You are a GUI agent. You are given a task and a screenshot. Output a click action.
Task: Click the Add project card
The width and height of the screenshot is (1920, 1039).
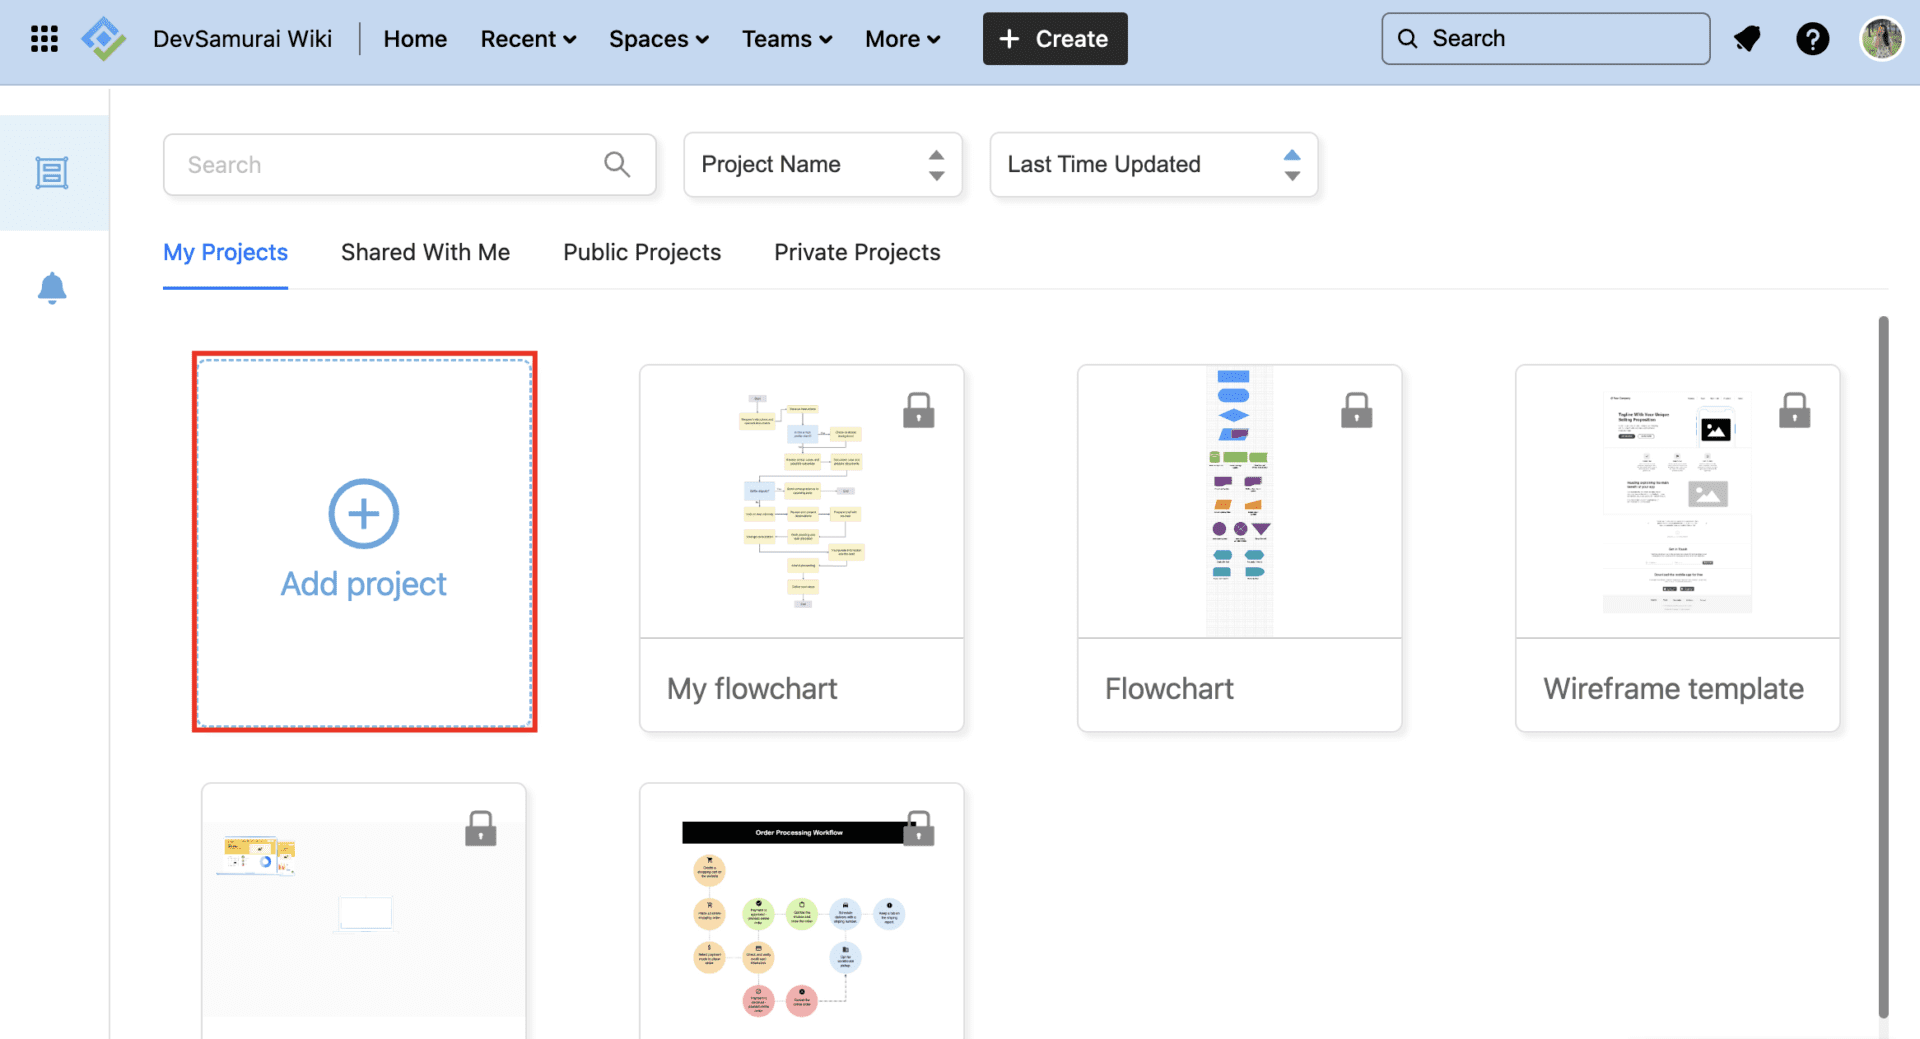363,542
